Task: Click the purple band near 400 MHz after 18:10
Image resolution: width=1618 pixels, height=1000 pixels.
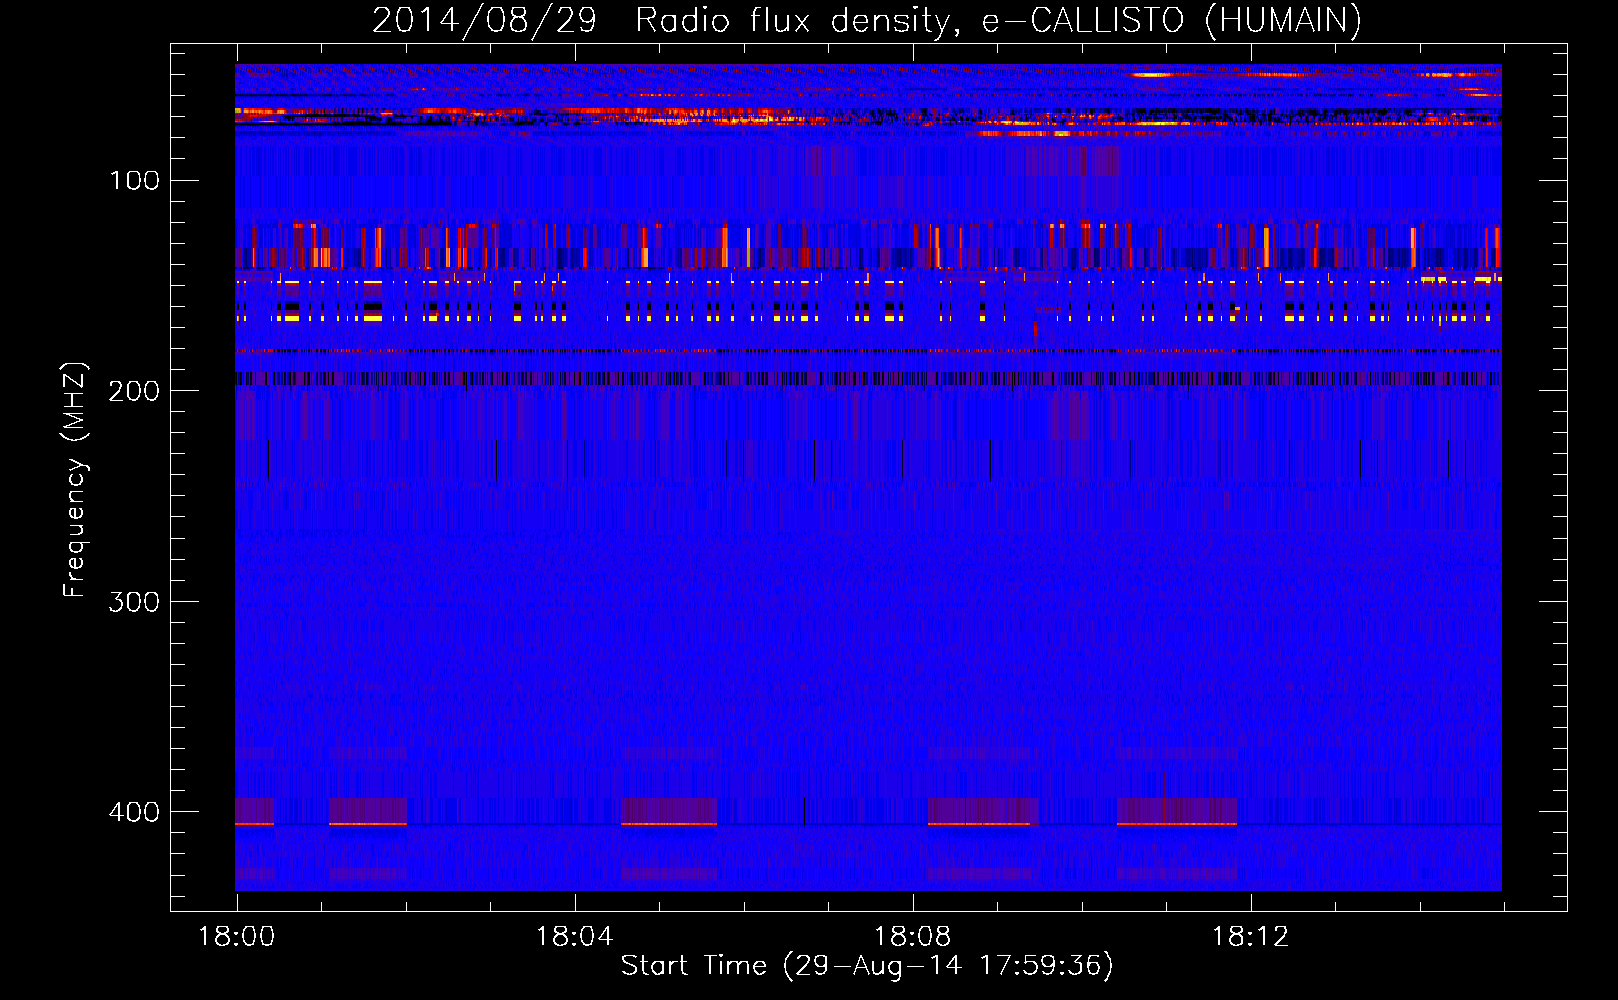Action: [1176, 808]
